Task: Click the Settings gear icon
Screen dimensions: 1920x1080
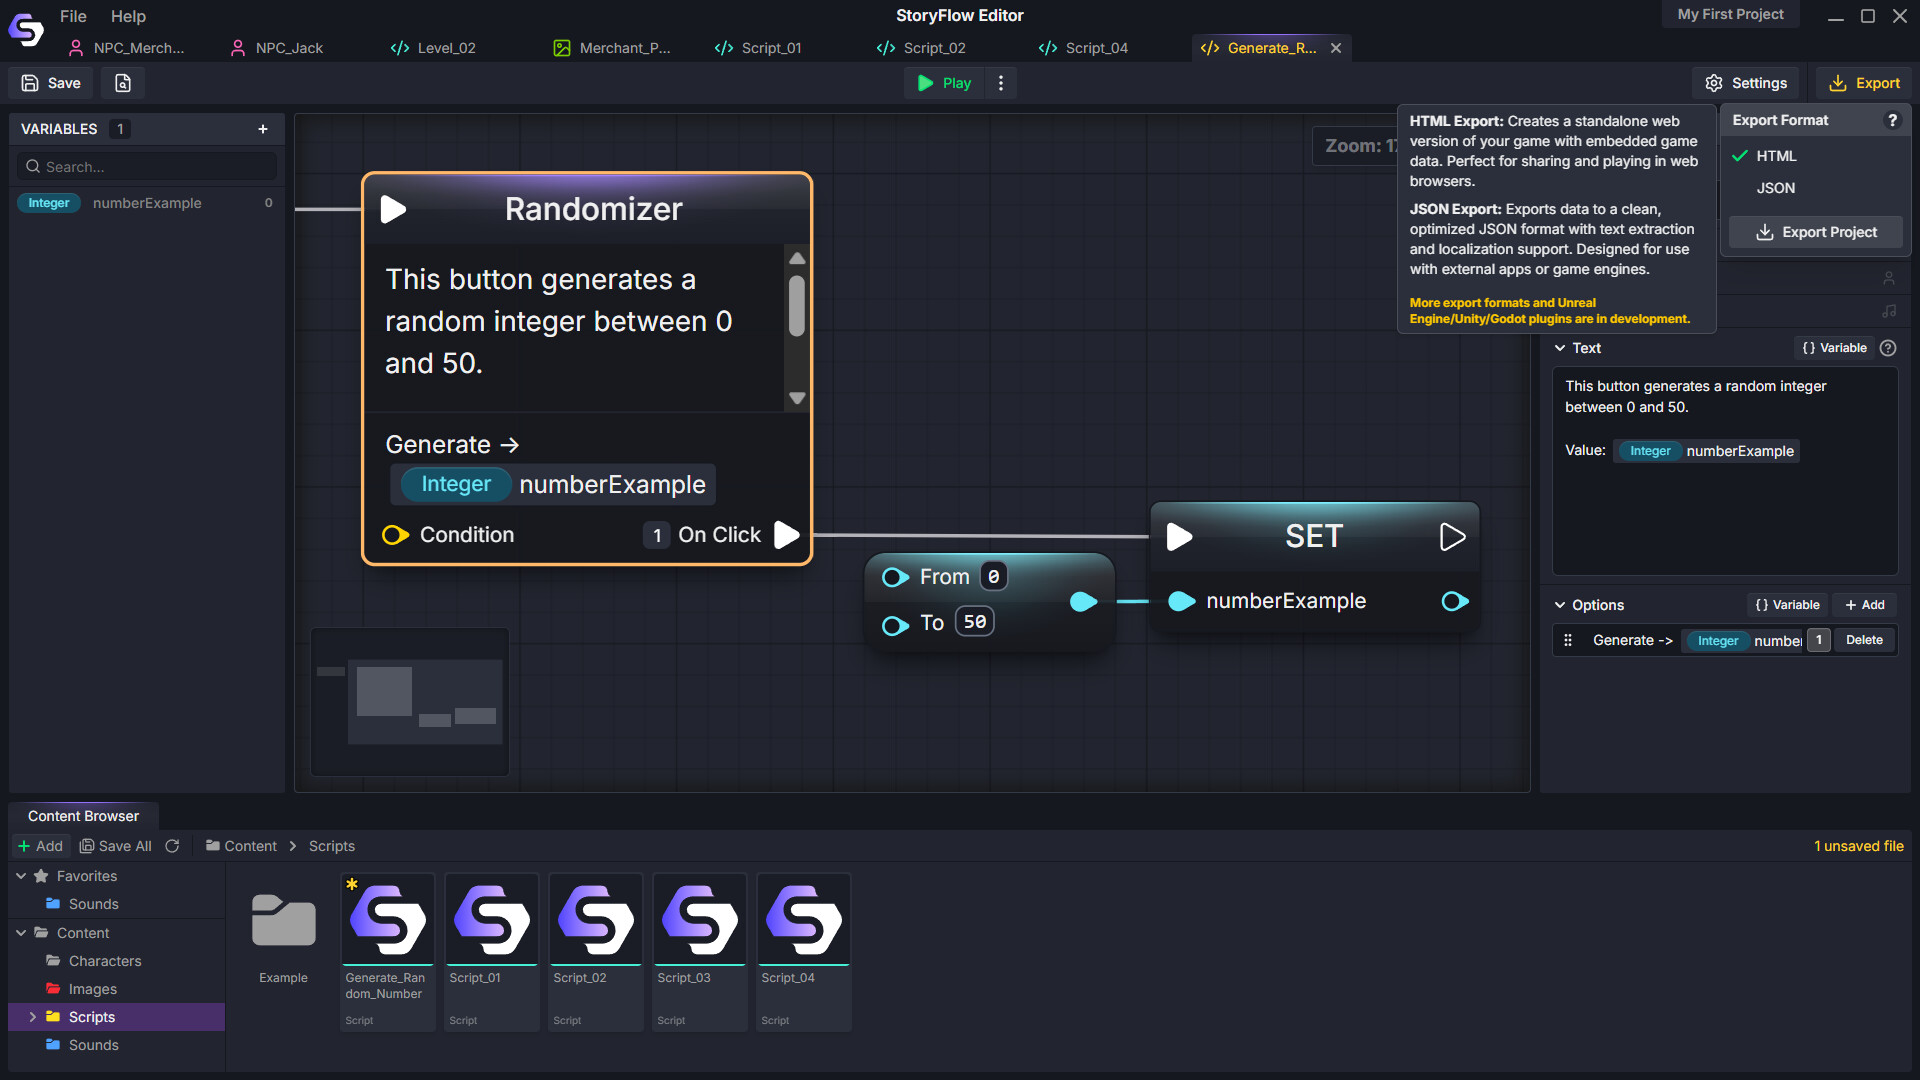Action: [1714, 83]
